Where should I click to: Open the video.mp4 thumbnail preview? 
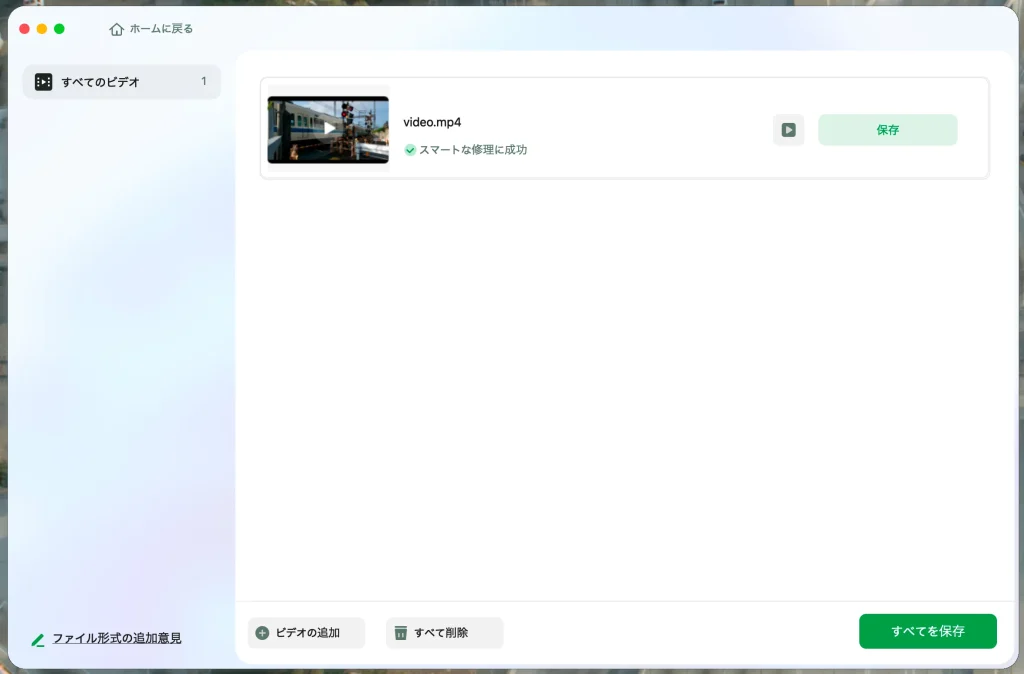328,129
